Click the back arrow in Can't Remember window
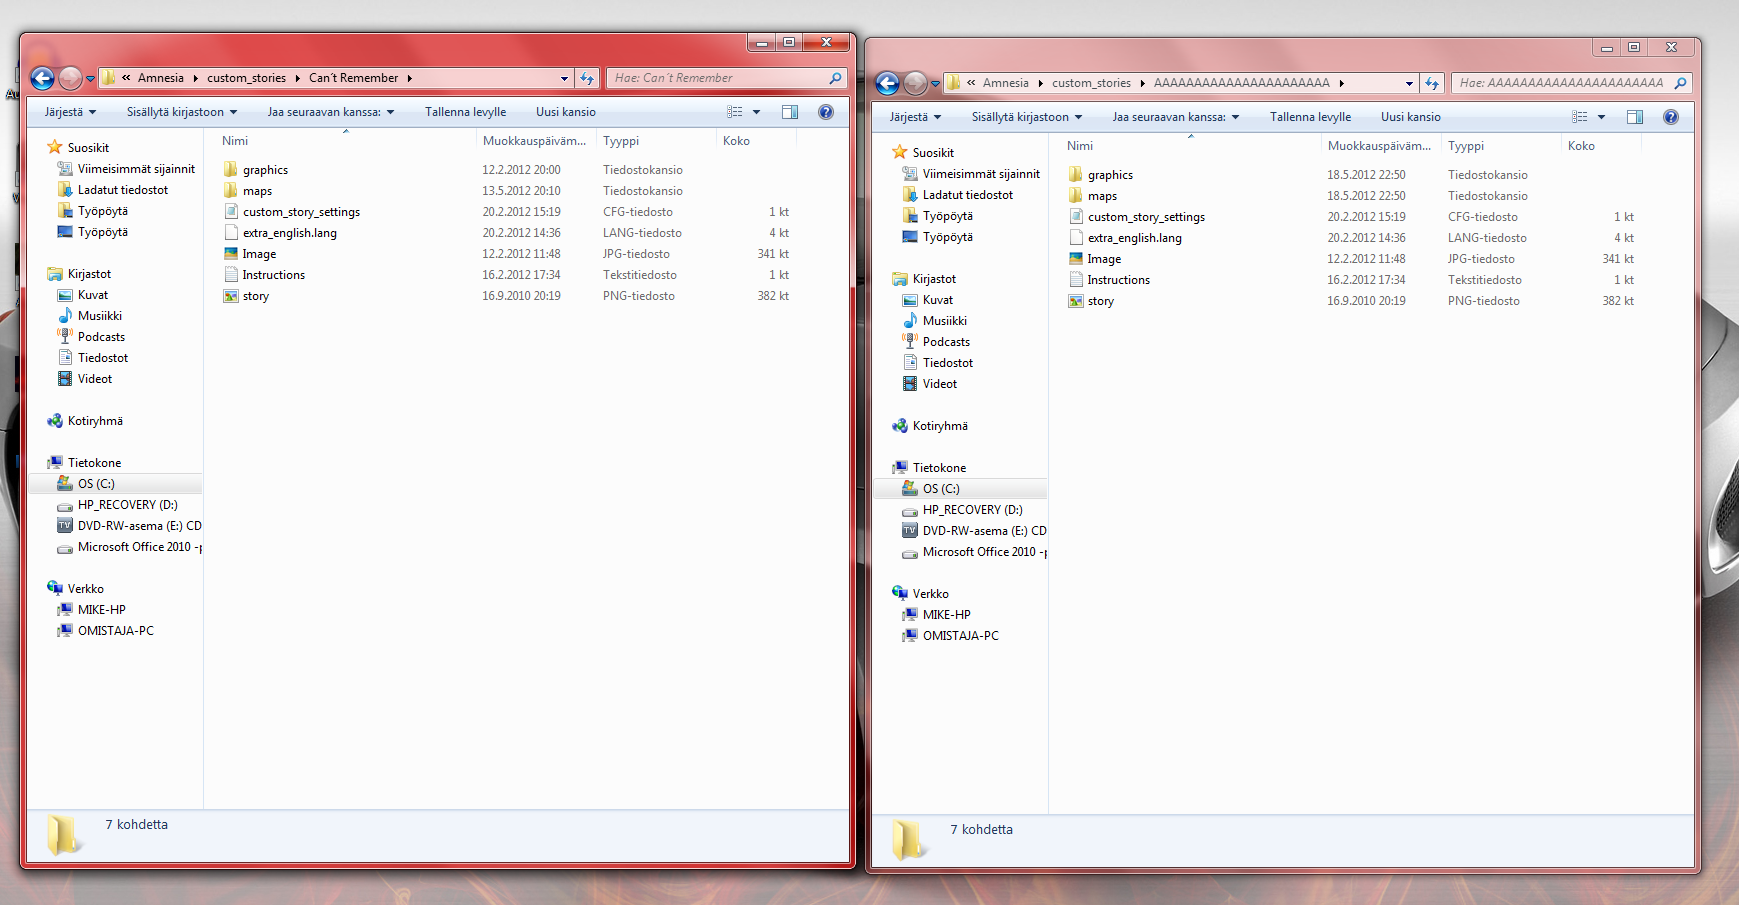Screen dimensions: 1739x905 pyautogui.click(x=42, y=78)
